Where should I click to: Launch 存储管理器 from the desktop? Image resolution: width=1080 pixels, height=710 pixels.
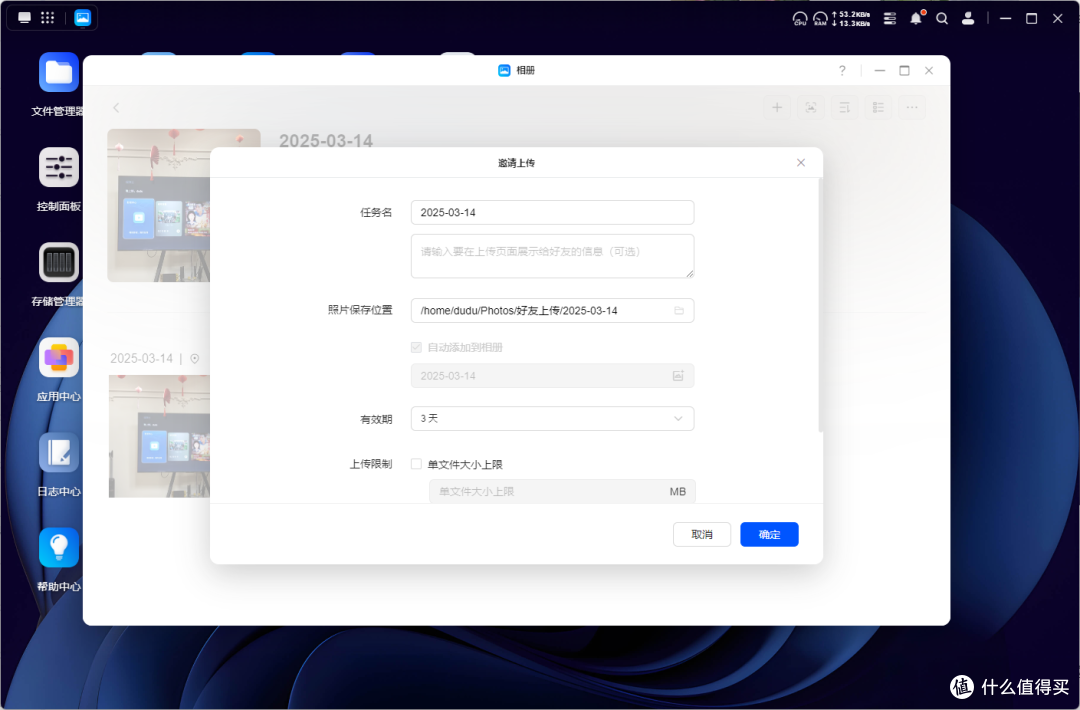pos(59,262)
